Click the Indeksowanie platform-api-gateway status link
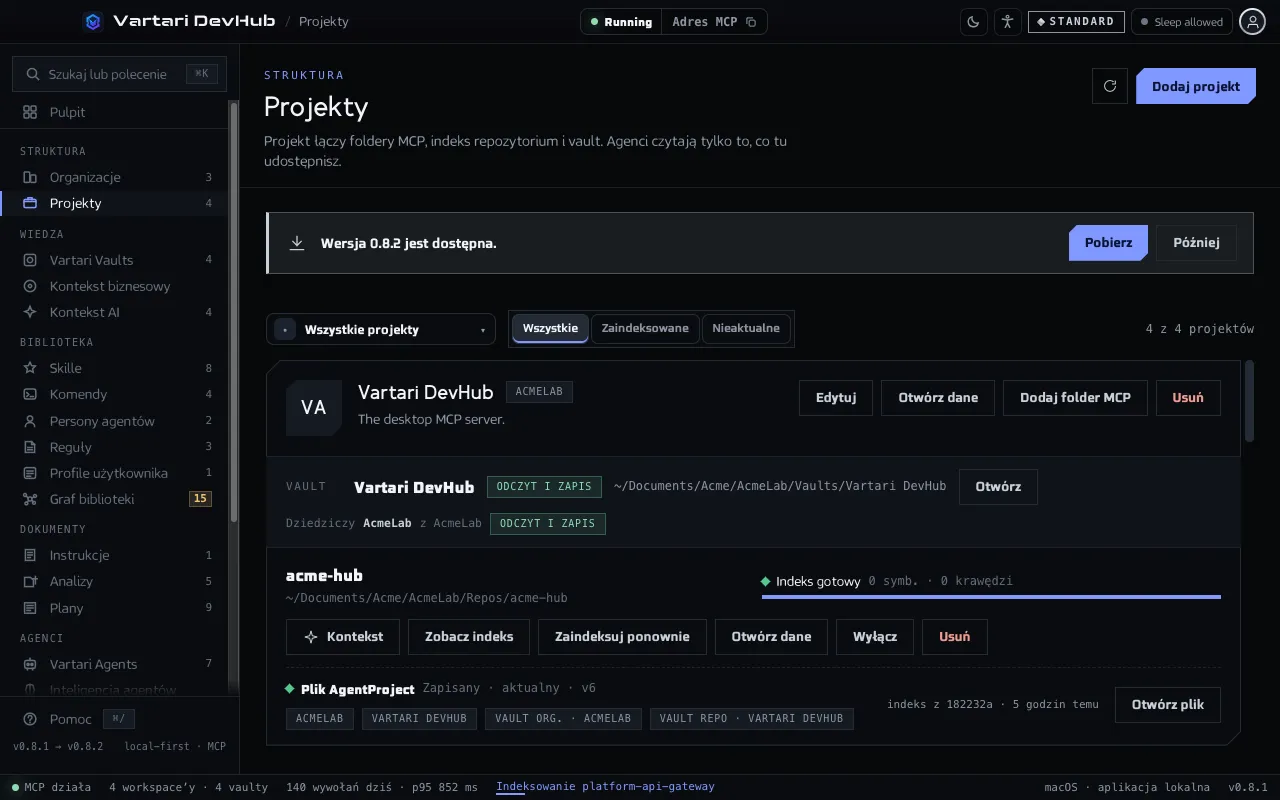1280x800 pixels. pos(605,787)
